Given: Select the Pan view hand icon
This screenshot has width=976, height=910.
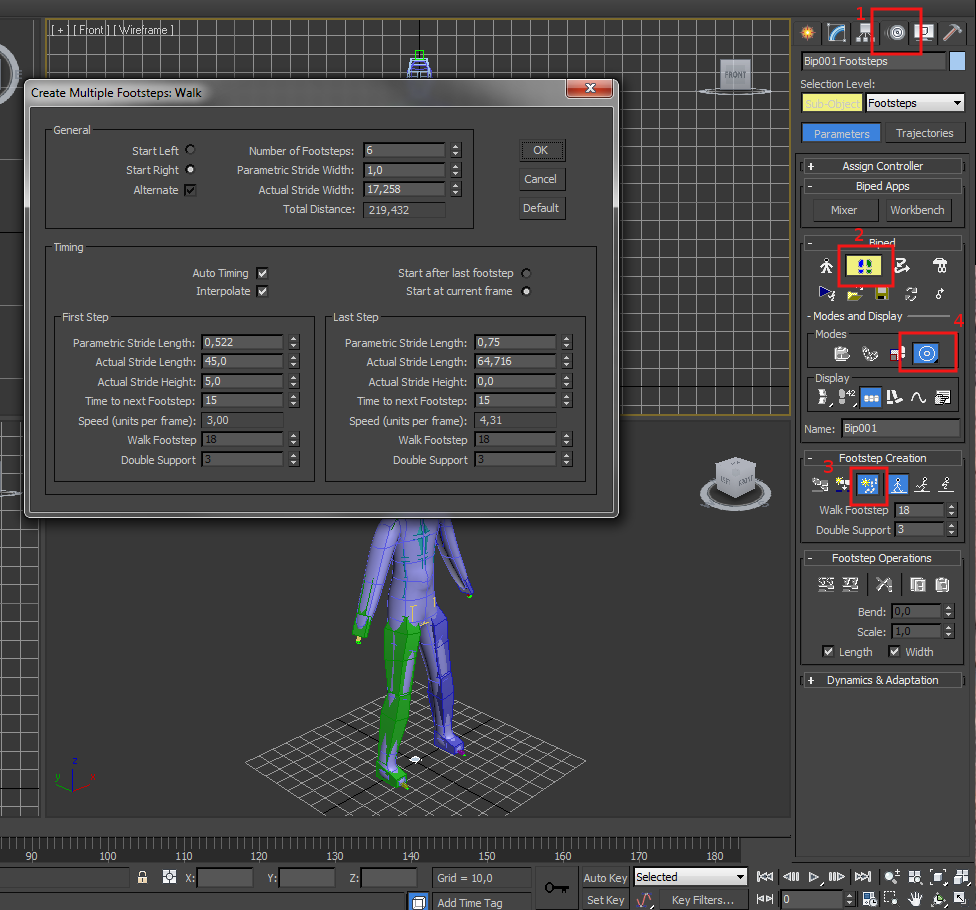Looking at the screenshot, I should click(x=915, y=898).
